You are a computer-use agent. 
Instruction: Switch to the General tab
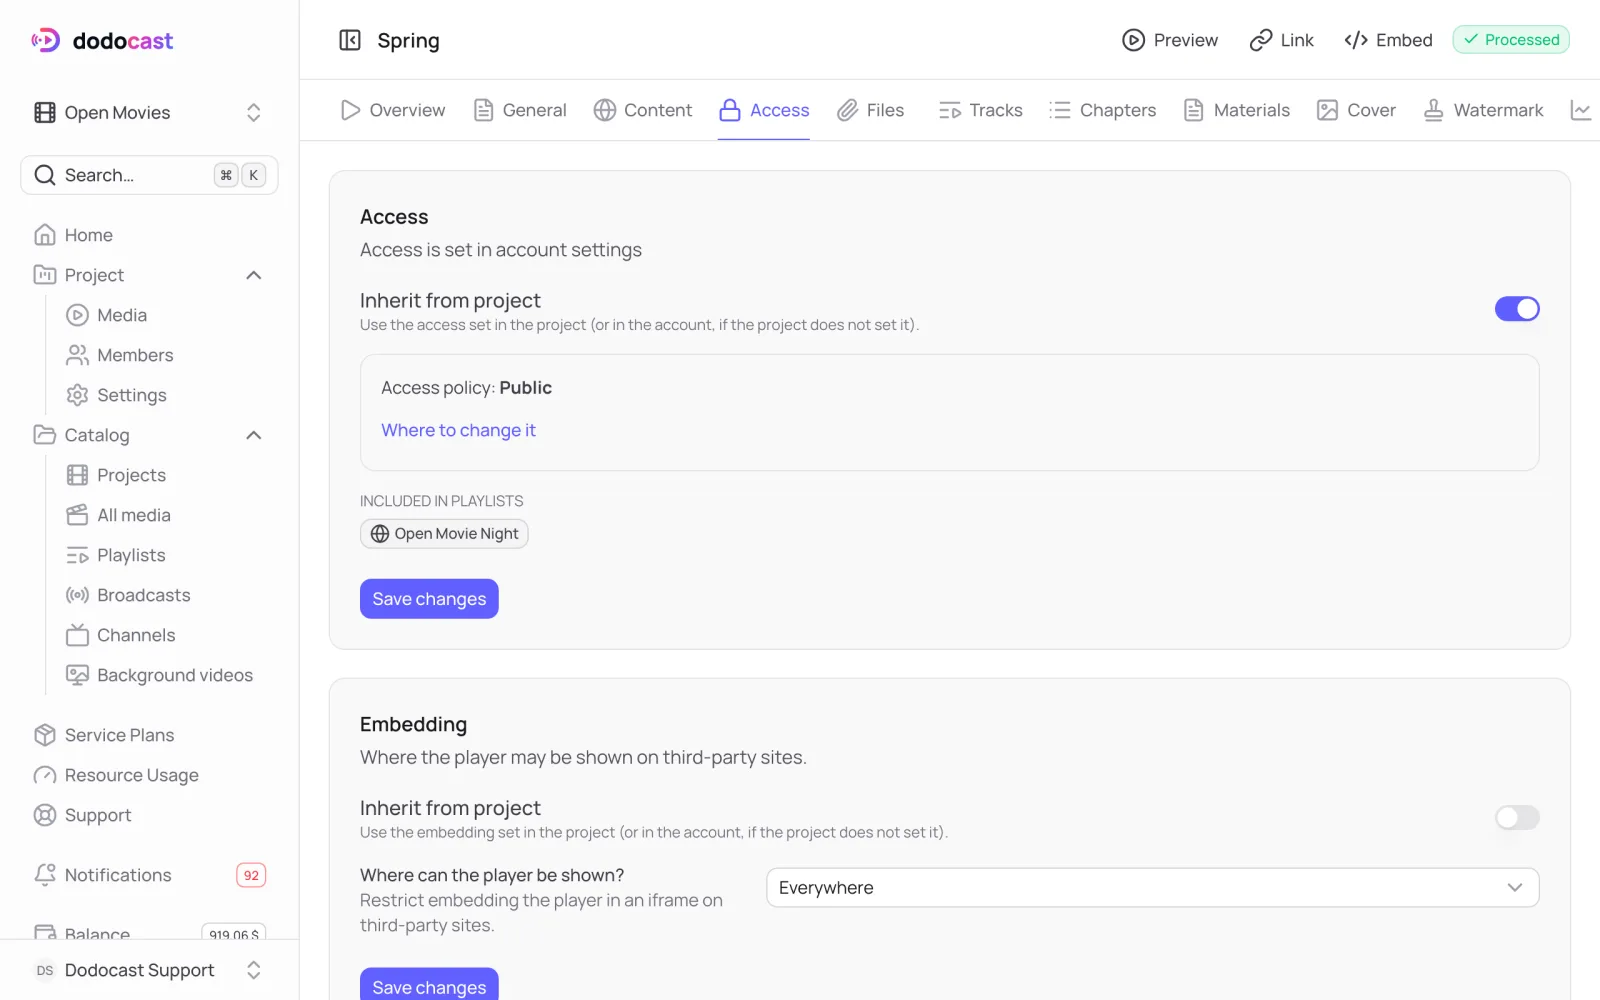pyautogui.click(x=520, y=110)
